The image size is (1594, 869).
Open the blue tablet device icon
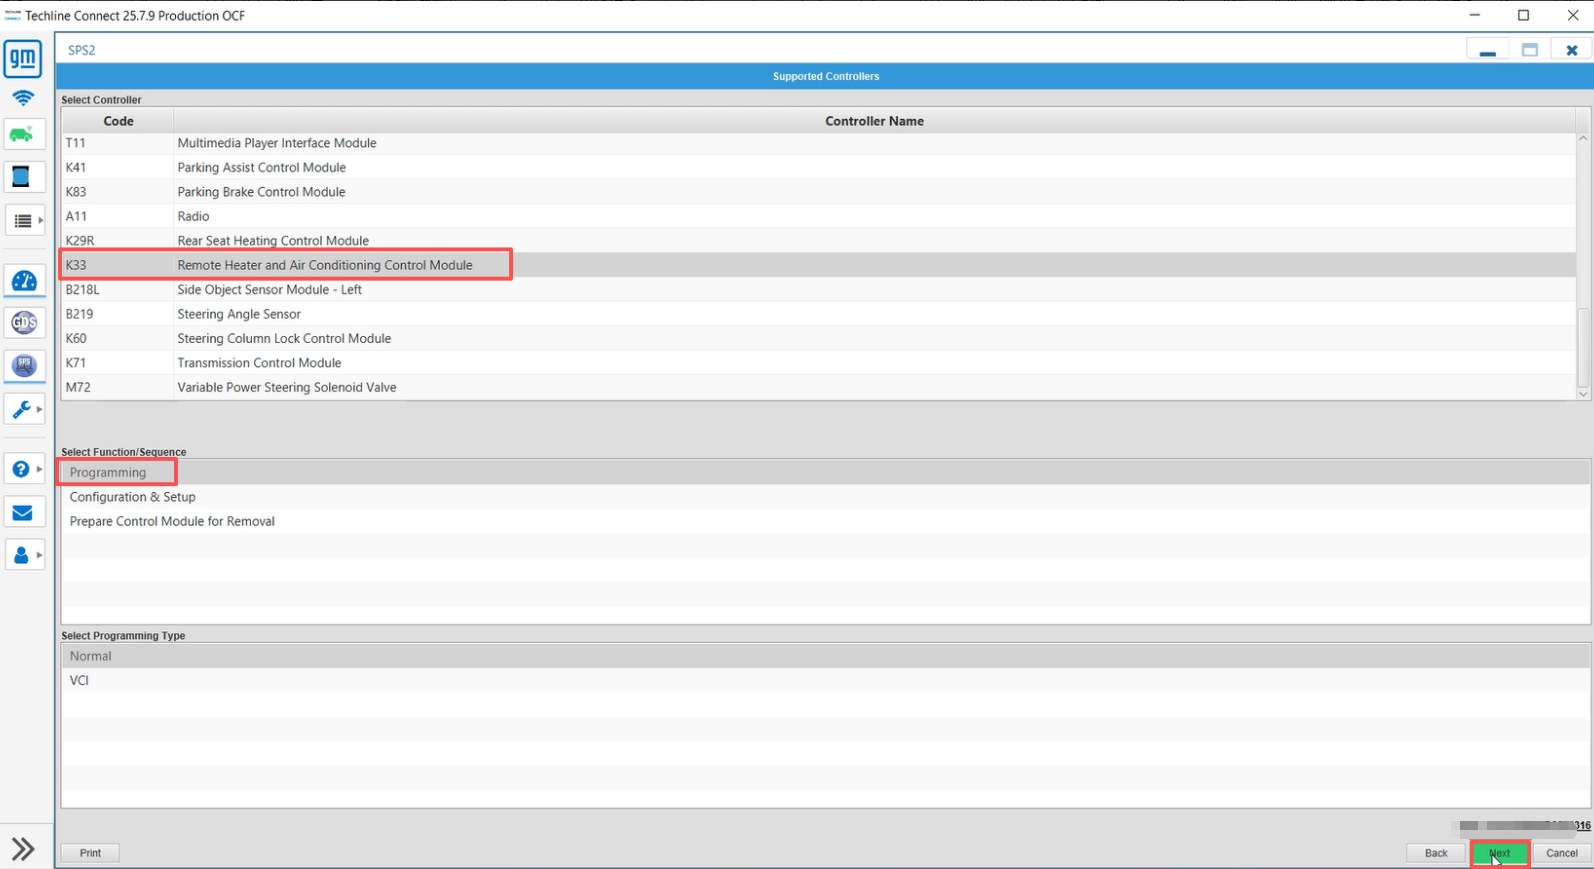click(21, 177)
